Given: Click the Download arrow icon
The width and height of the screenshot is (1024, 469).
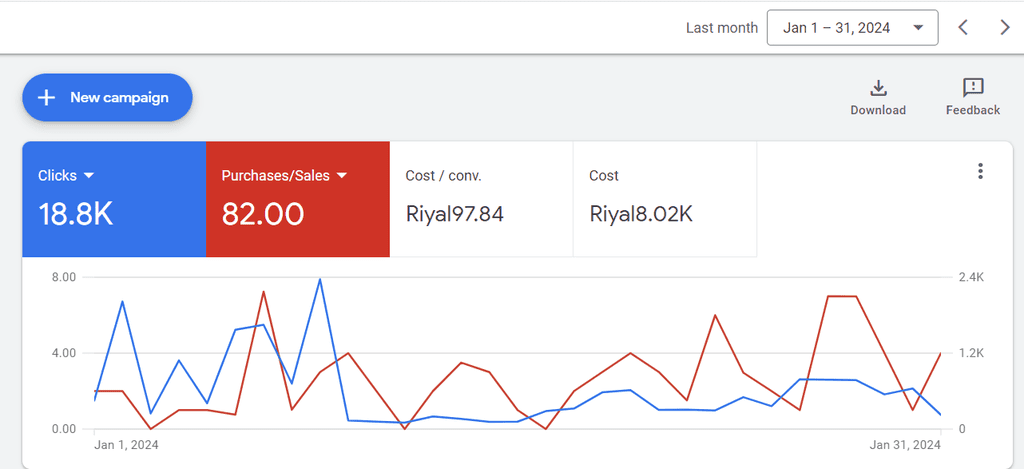Looking at the screenshot, I should pyautogui.click(x=878, y=88).
